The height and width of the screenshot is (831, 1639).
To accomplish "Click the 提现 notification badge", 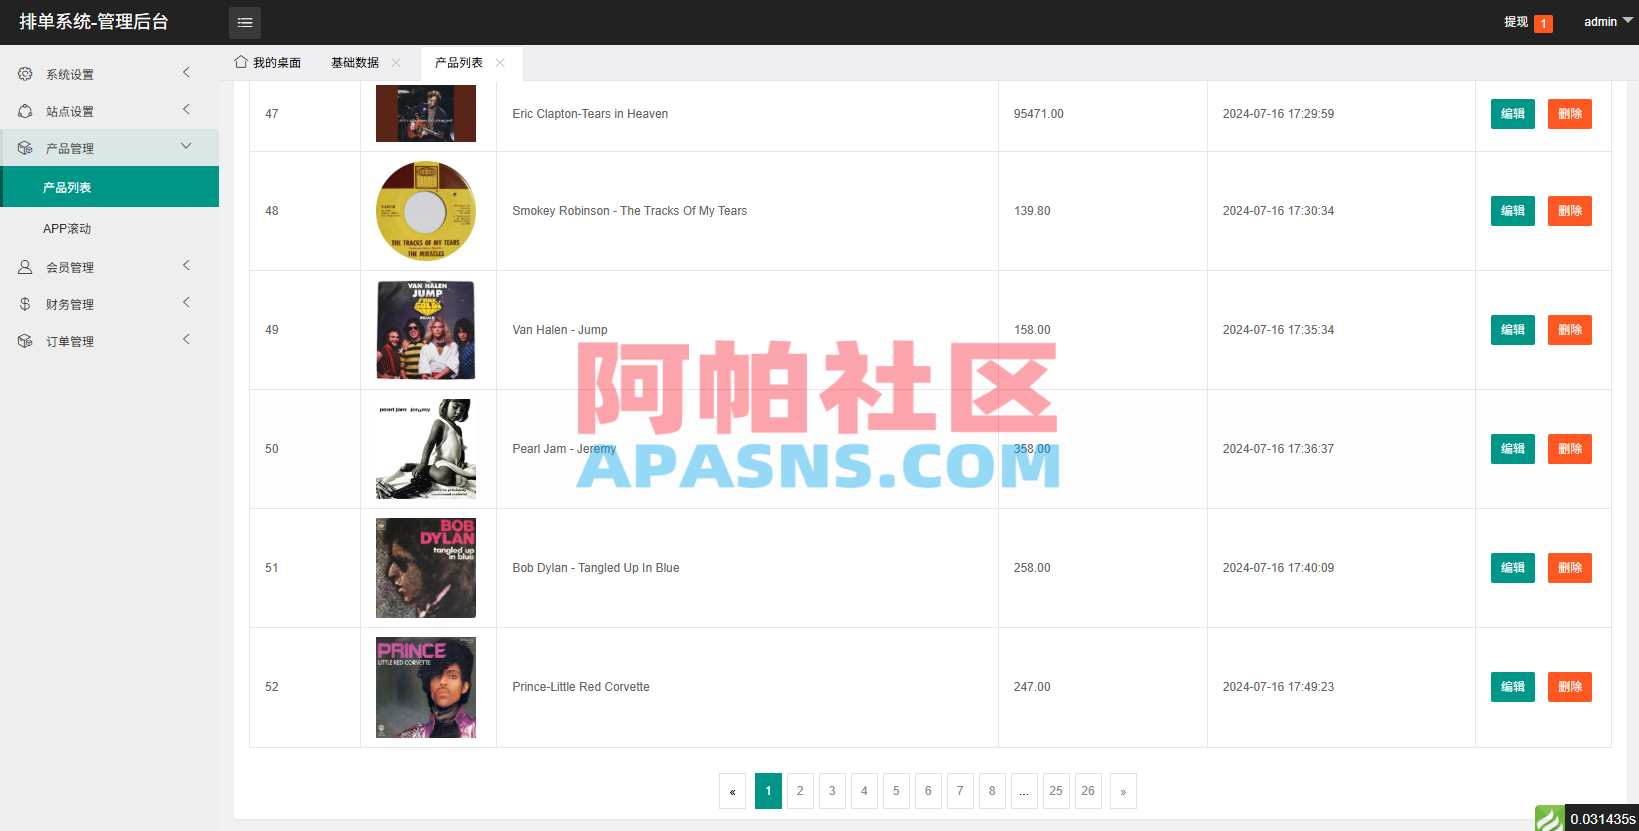I will tap(1544, 23).
